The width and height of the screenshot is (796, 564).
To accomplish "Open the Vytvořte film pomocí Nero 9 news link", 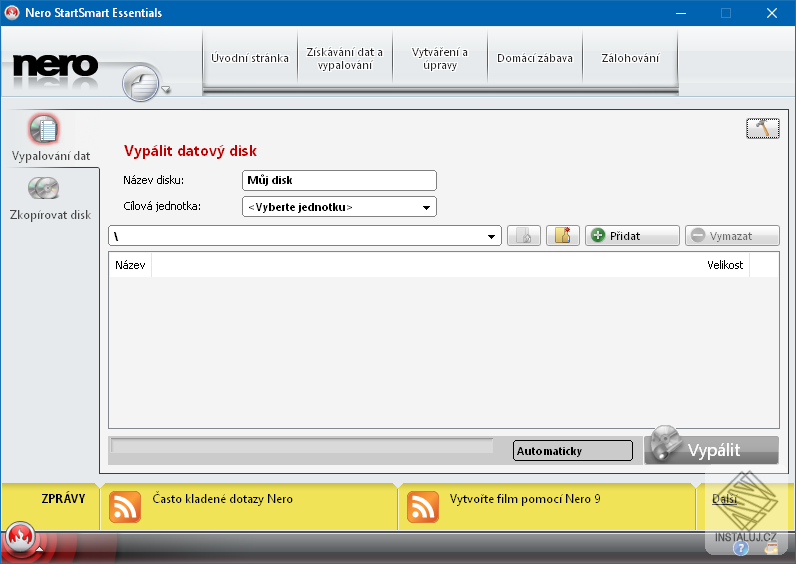I will pos(525,499).
